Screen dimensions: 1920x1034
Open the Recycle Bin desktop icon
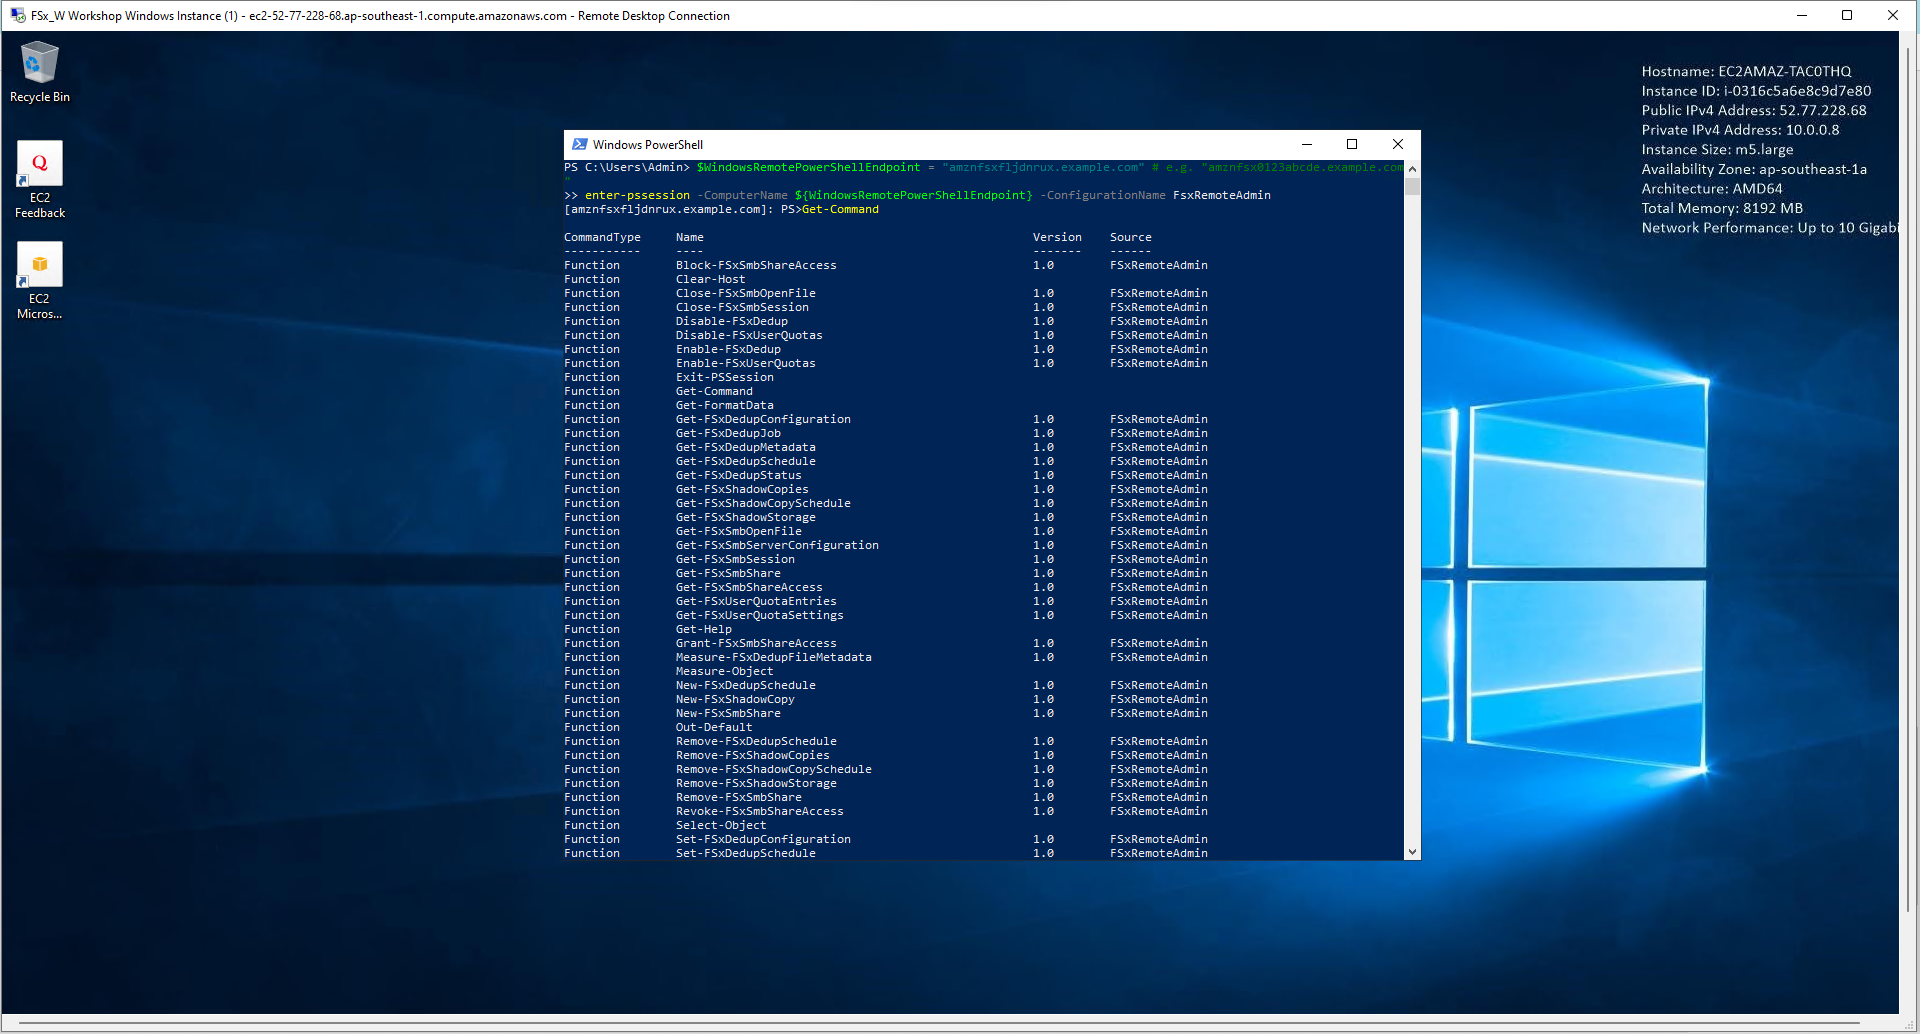[x=40, y=72]
